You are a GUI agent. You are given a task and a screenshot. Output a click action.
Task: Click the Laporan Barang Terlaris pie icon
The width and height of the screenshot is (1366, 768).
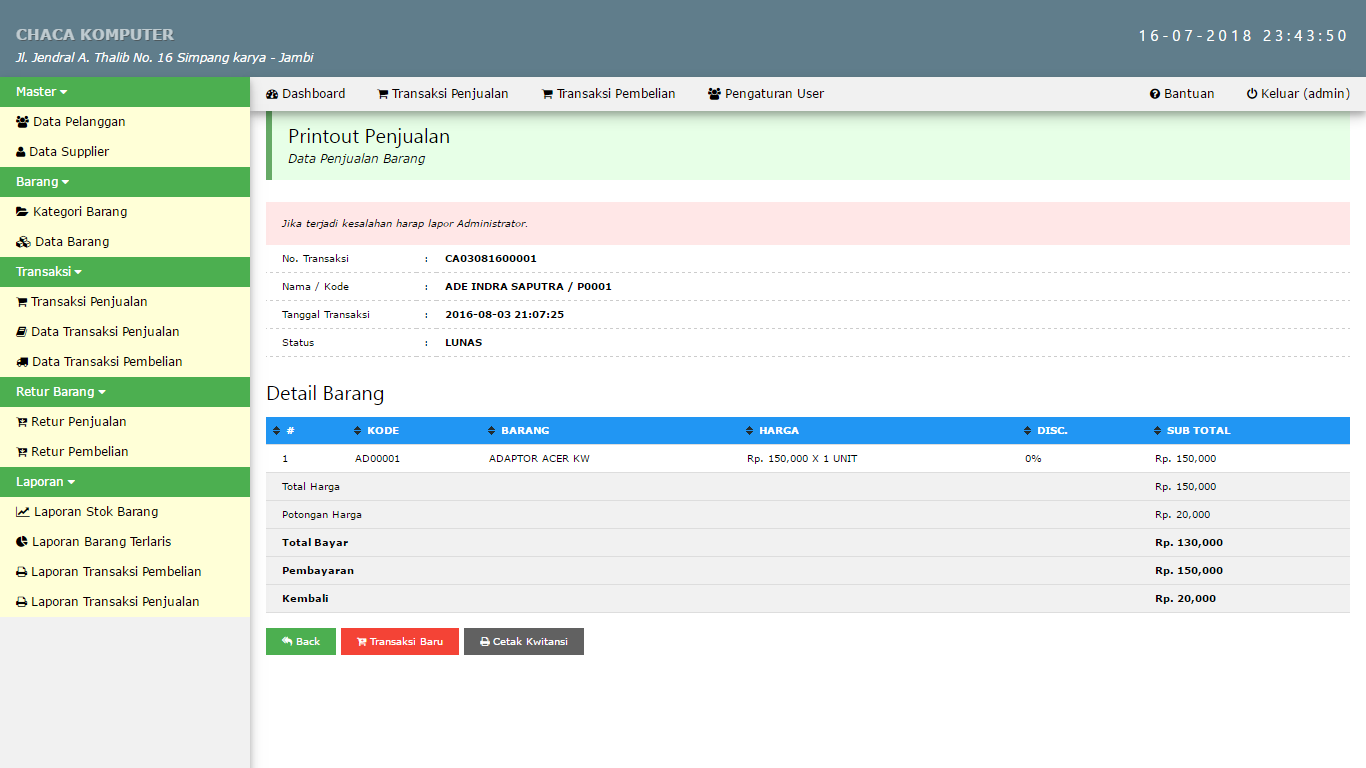click(22, 542)
